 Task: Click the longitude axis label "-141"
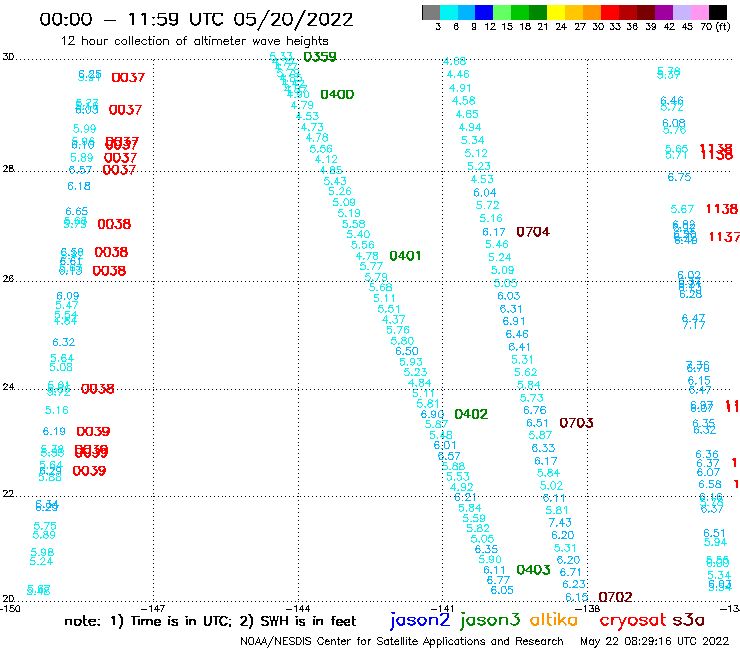pos(442,608)
